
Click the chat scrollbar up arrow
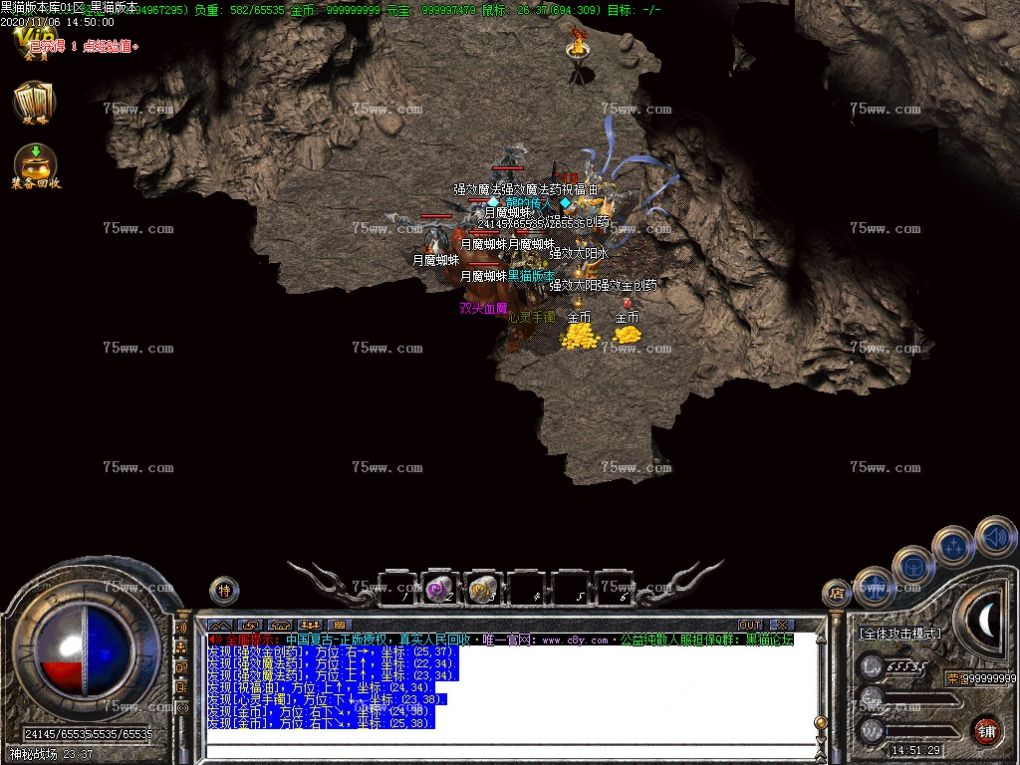tap(821, 639)
